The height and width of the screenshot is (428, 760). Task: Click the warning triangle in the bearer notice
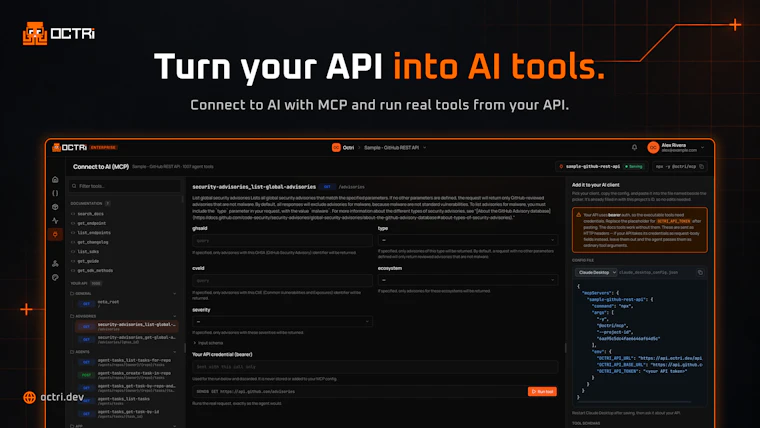pos(578,214)
